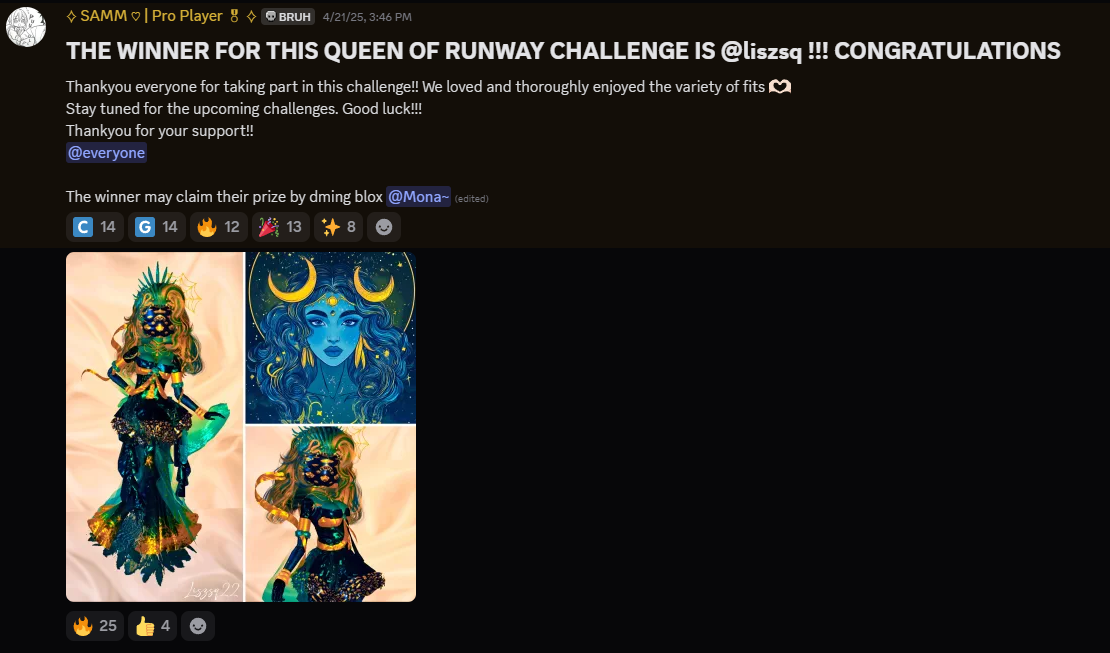Toggle the letter C emoji reaction
The height and width of the screenshot is (653, 1110).
95,227
